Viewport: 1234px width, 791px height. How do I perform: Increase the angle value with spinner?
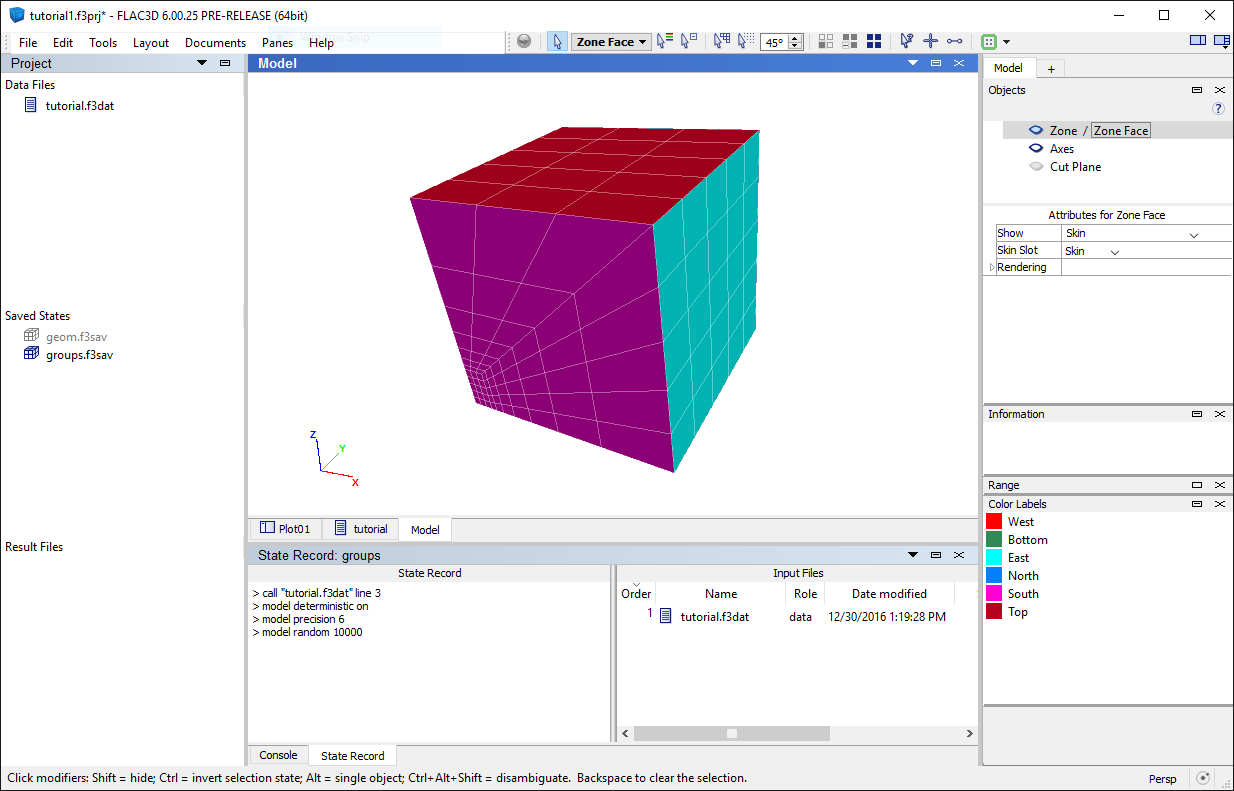point(795,38)
